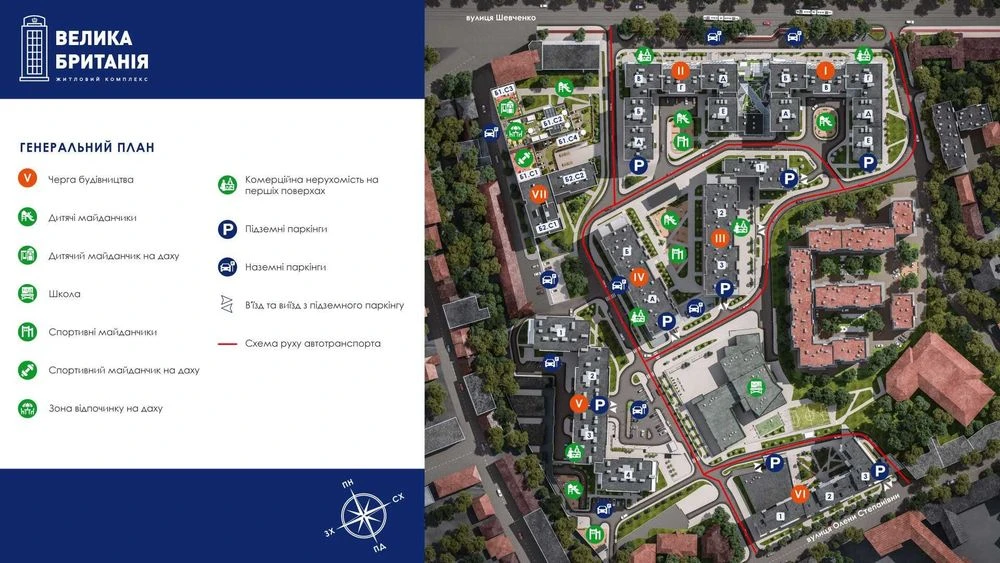Click the 'вулиця Шевченко' street label
This screenshot has height=563, width=1000.
pyautogui.click(x=501, y=18)
